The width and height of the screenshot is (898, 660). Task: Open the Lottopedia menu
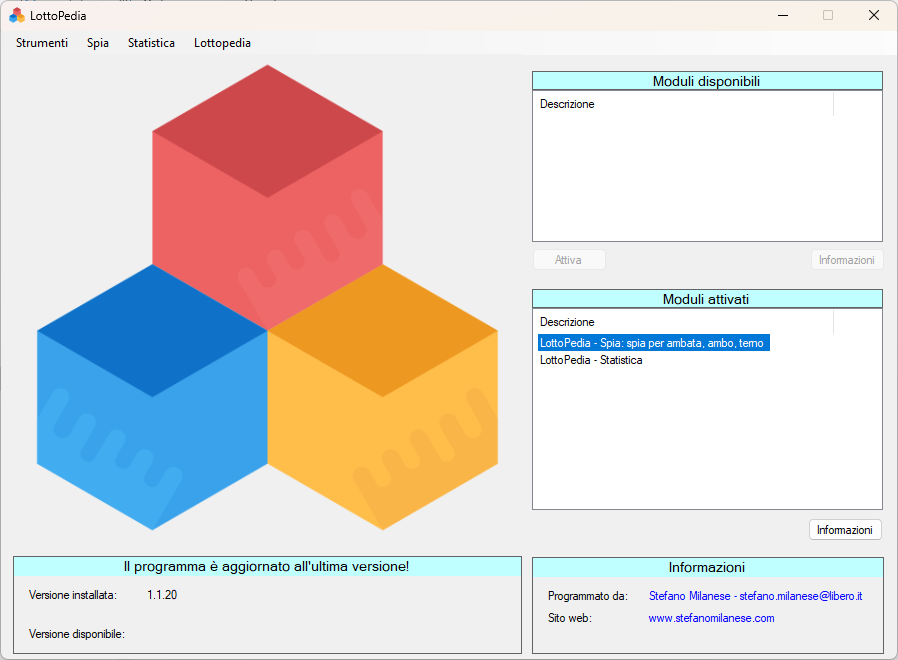(x=222, y=43)
